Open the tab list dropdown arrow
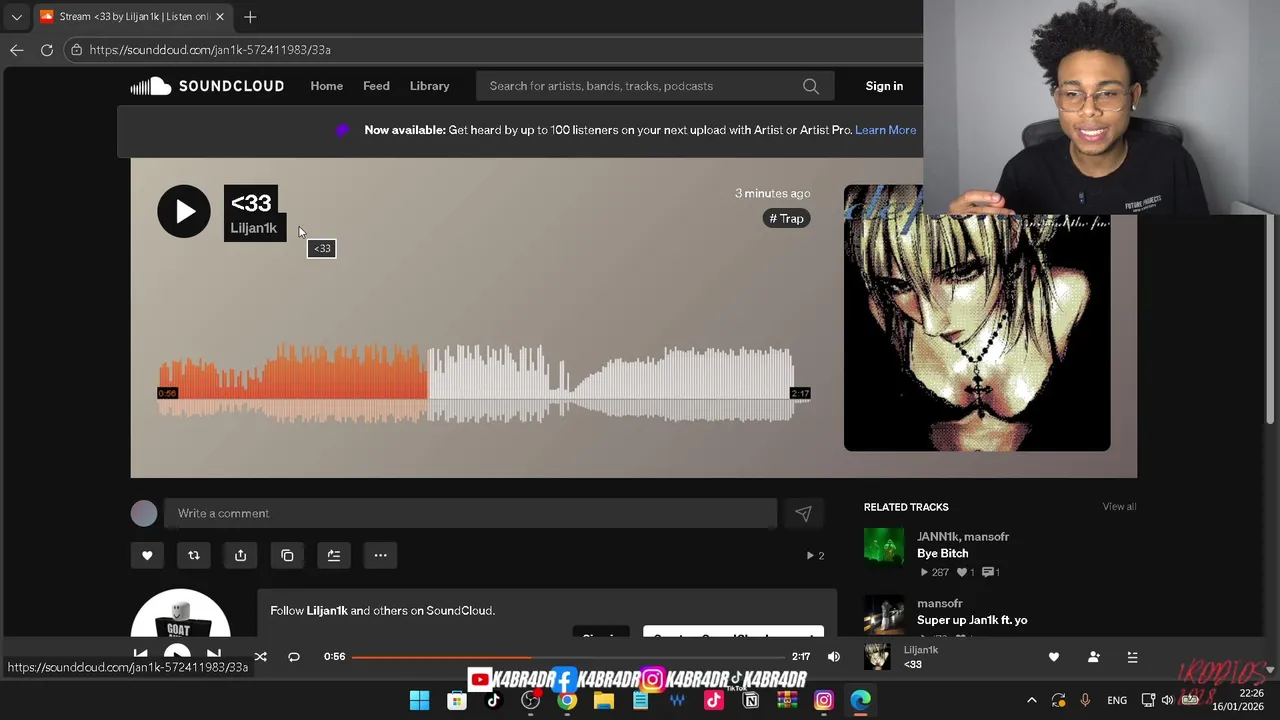 (16, 17)
